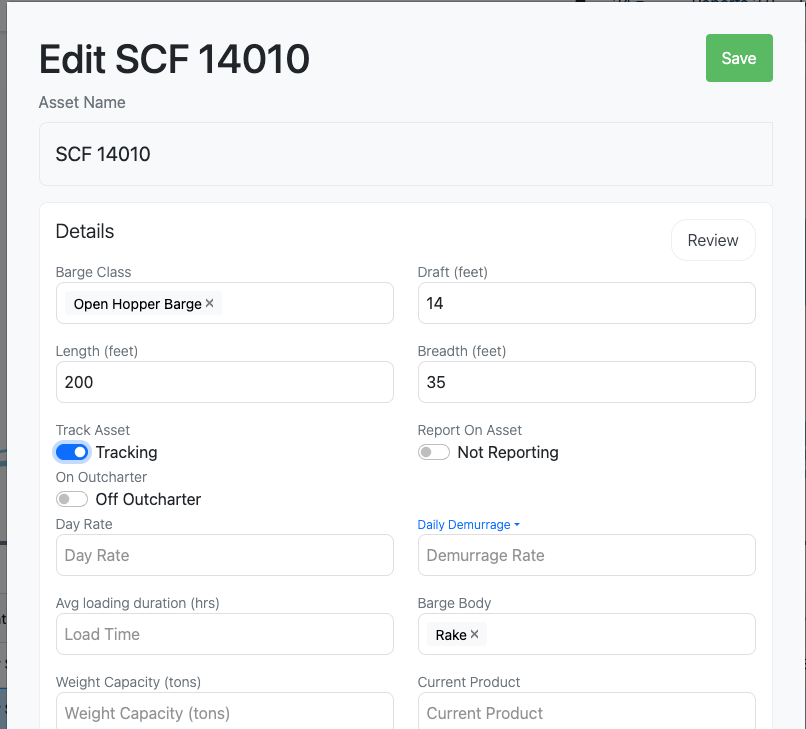Edit the Breadth (feet) field

[x=586, y=382]
